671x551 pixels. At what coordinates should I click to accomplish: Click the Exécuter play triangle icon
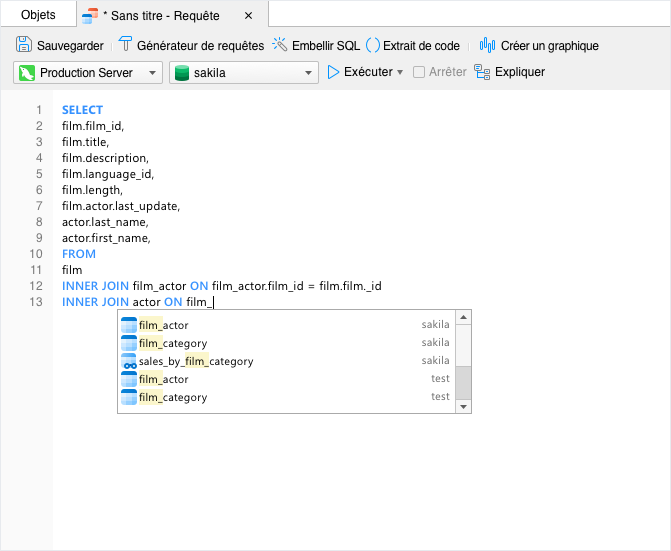click(333, 72)
